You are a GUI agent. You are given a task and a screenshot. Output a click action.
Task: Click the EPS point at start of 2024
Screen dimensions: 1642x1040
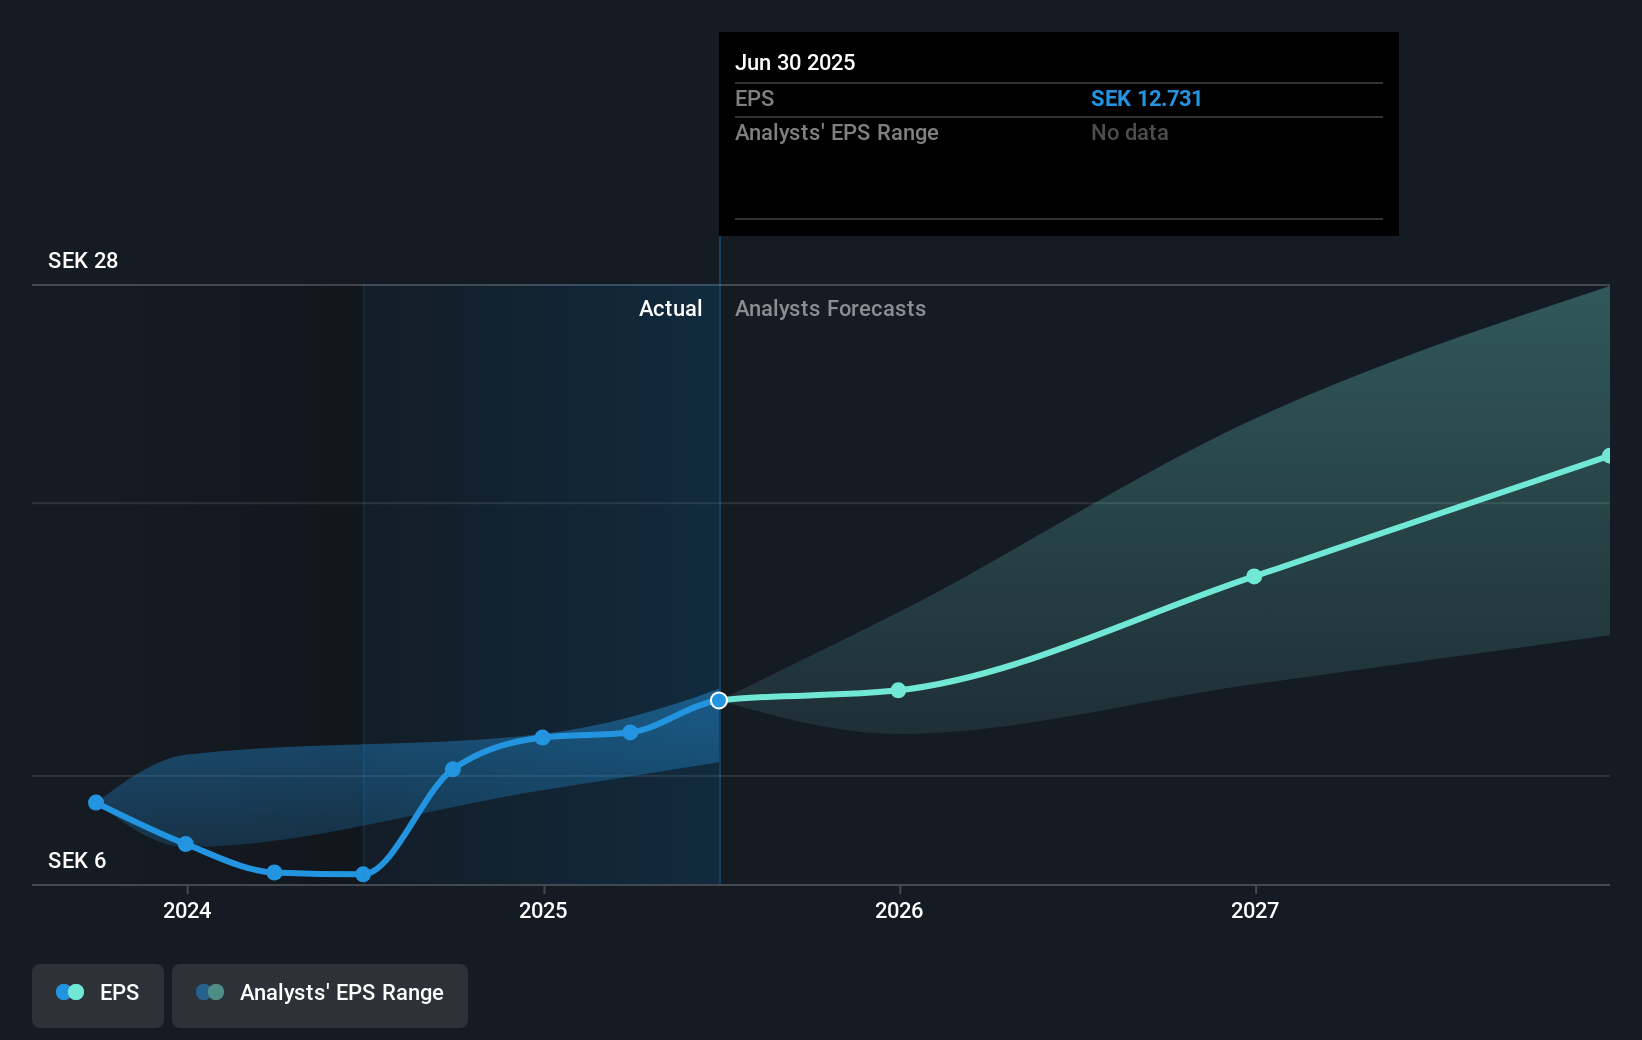point(185,844)
